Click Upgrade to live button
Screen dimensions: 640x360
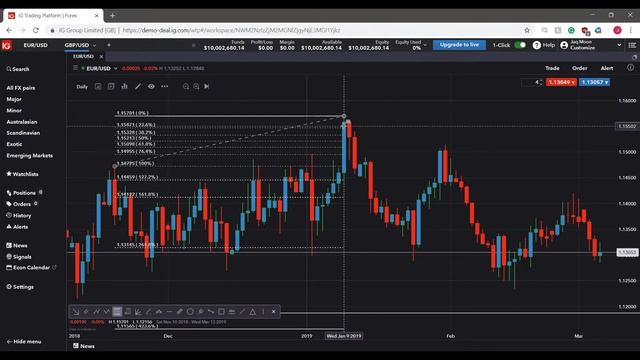coord(459,45)
